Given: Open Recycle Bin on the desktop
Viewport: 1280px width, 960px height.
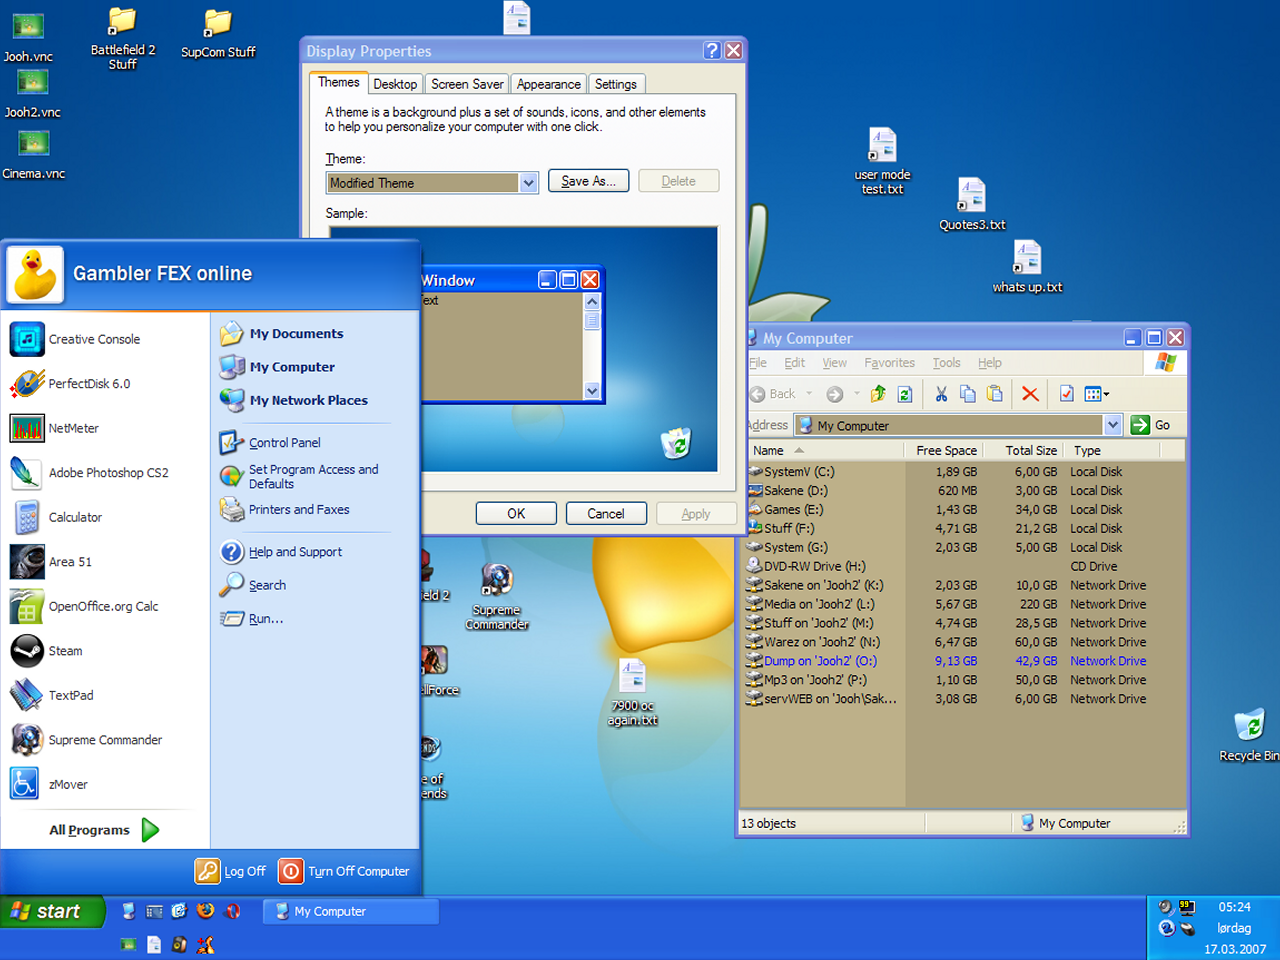Looking at the screenshot, I should tap(1250, 735).
